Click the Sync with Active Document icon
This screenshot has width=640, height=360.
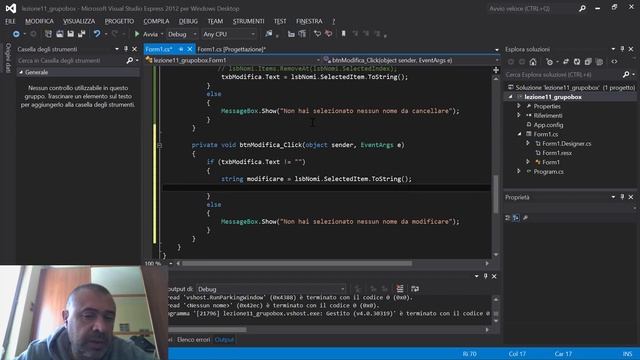pyautogui.click(x=566, y=62)
